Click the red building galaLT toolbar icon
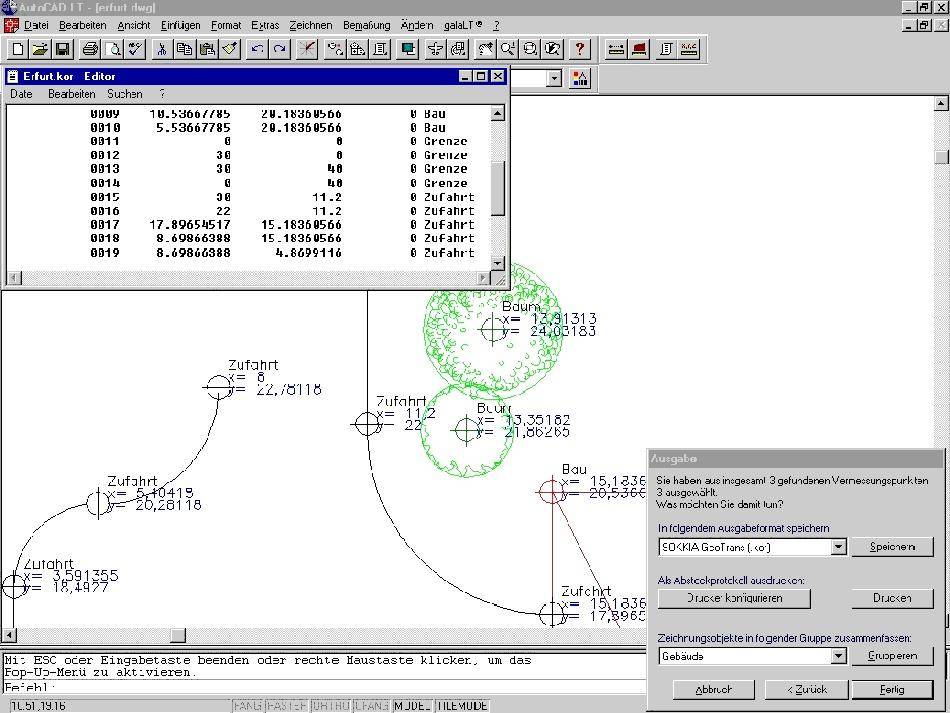 pos(639,49)
